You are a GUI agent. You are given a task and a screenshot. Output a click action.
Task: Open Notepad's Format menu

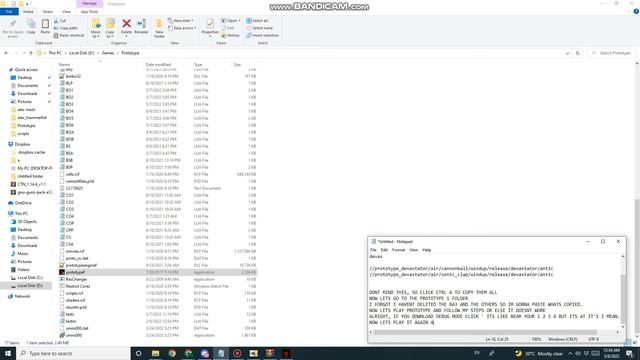click(398, 250)
